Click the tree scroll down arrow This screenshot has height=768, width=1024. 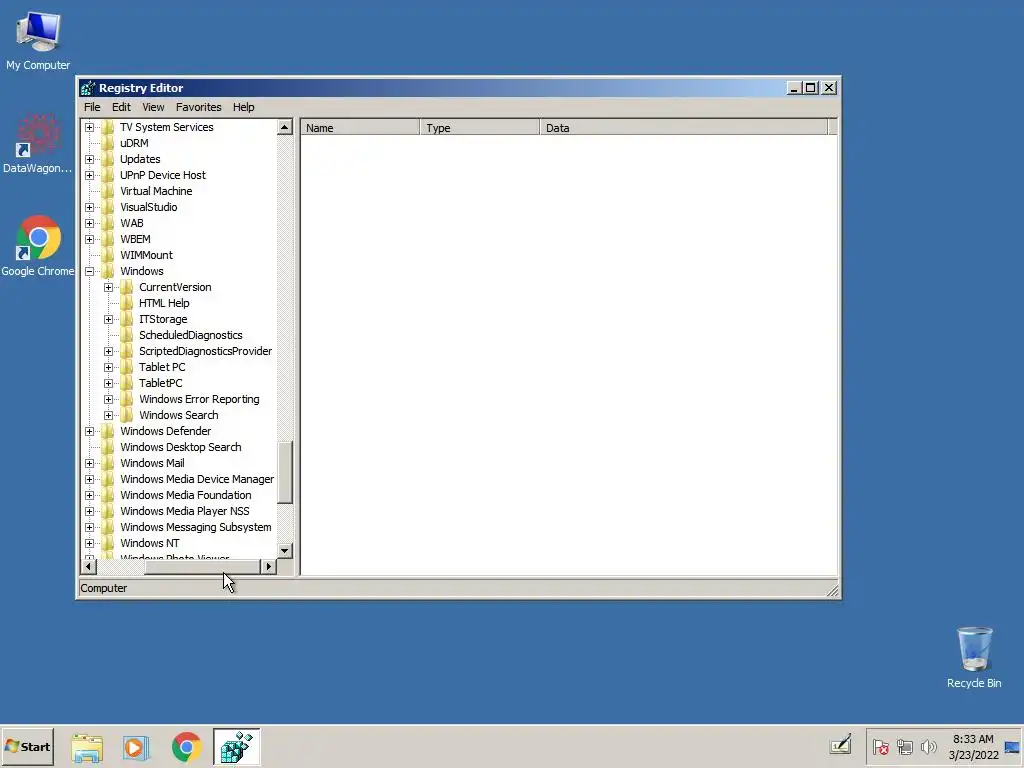click(285, 551)
